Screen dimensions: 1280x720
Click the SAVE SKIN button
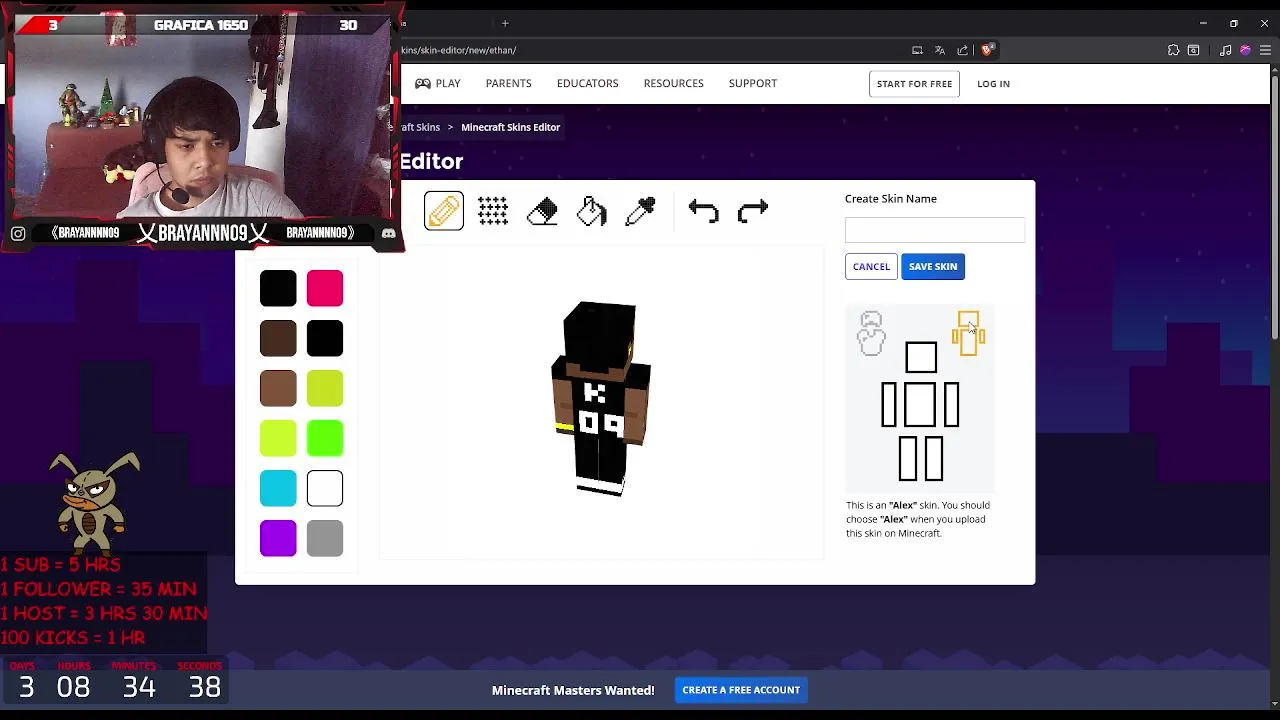tap(933, 266)
